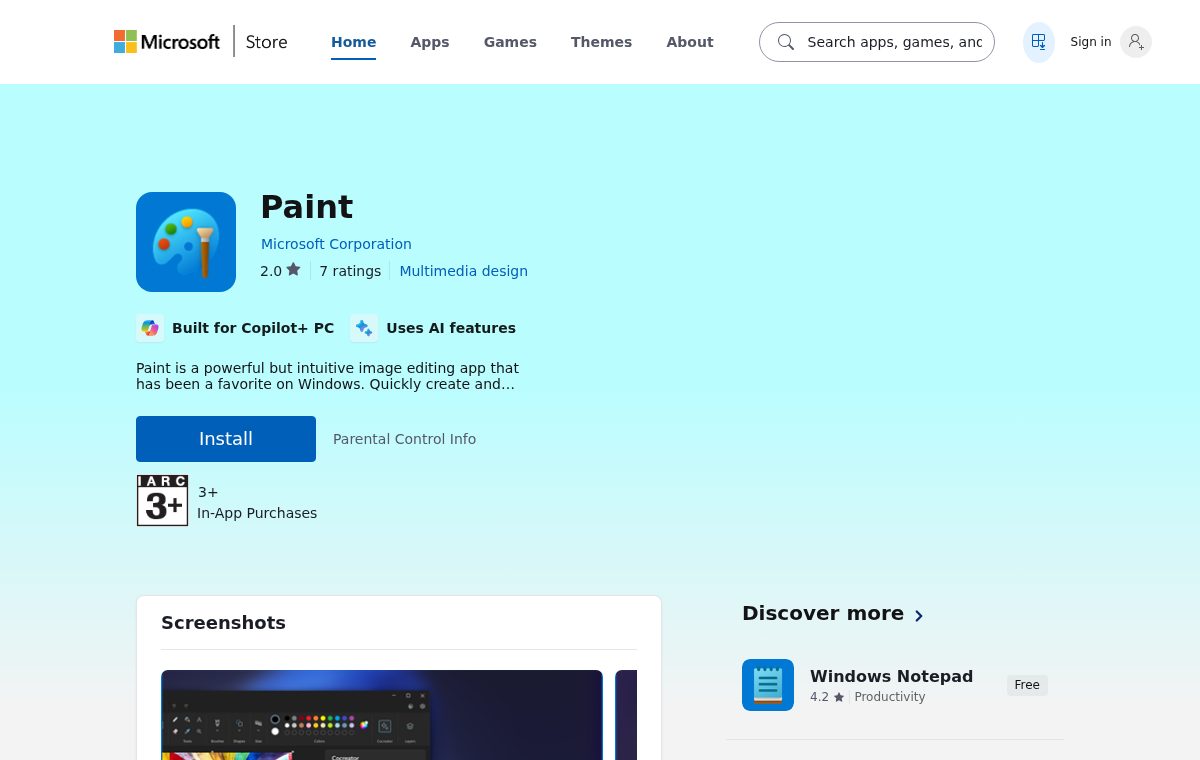Click the Paint app icon
Viewport: 1200px width, 760px height.
pyautogui.click(x=186, y=242)
